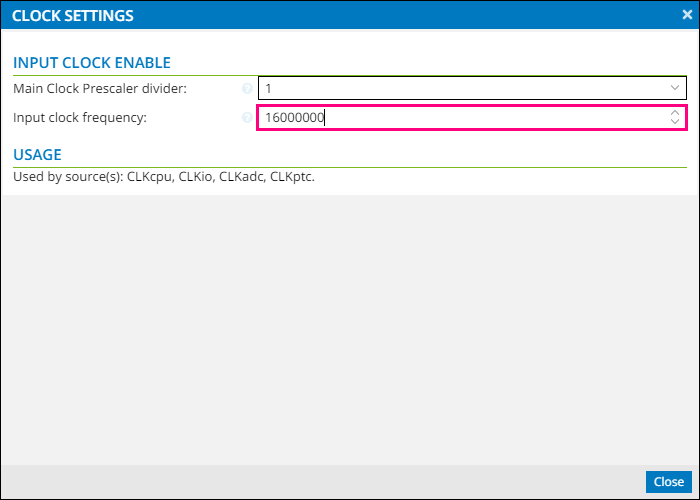
Task: Decrease input clock frequency with the down arrow
Action: tap(675, 121)
